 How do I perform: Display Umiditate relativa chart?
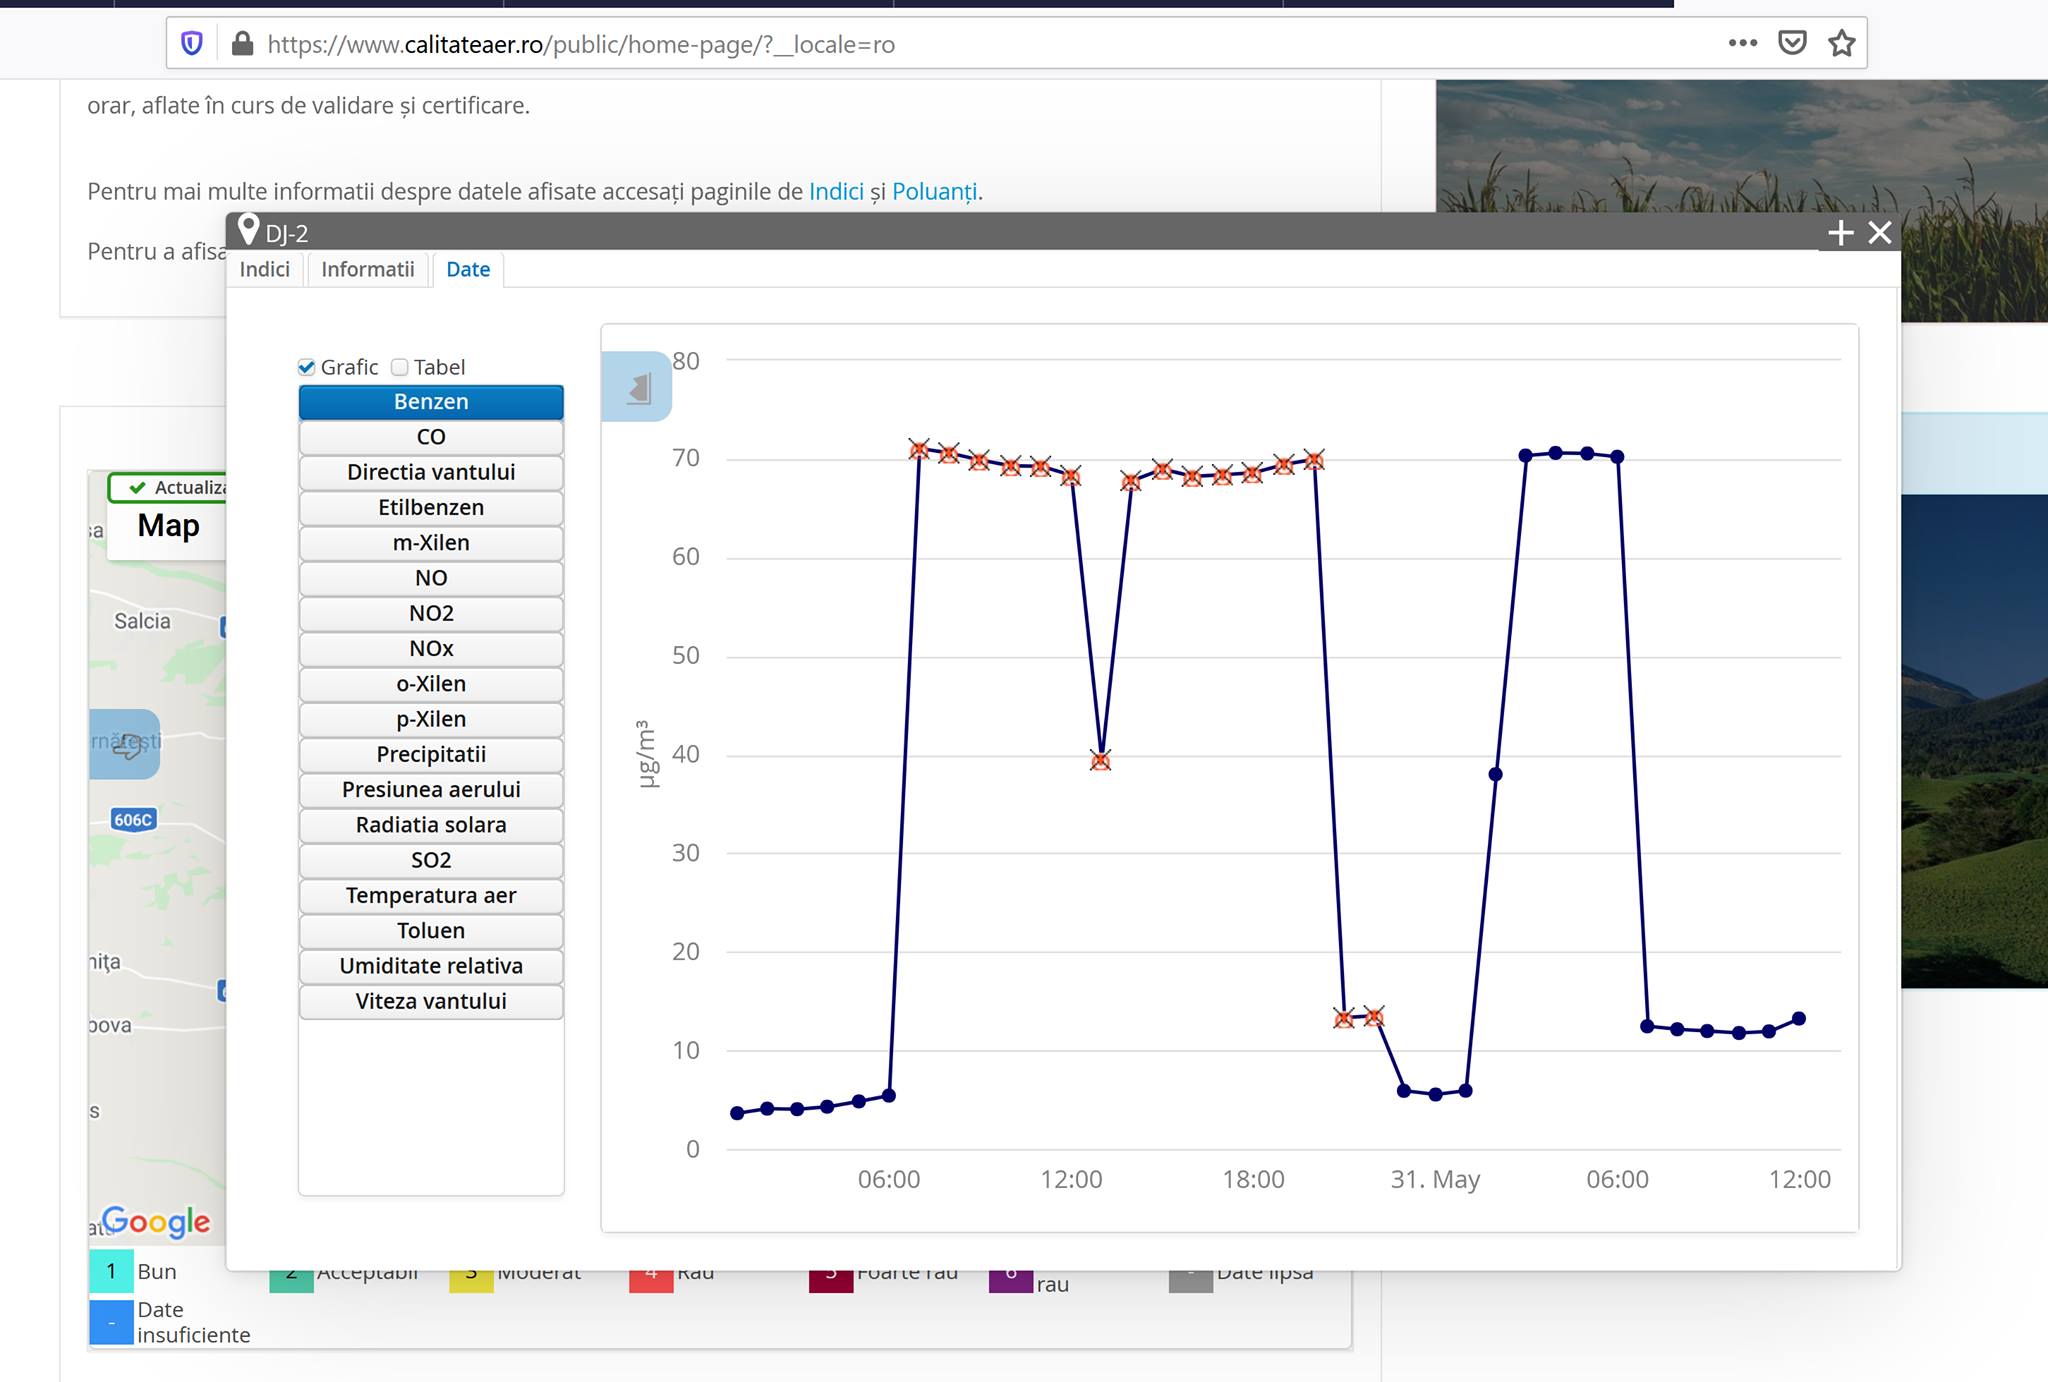click(431, 966)
